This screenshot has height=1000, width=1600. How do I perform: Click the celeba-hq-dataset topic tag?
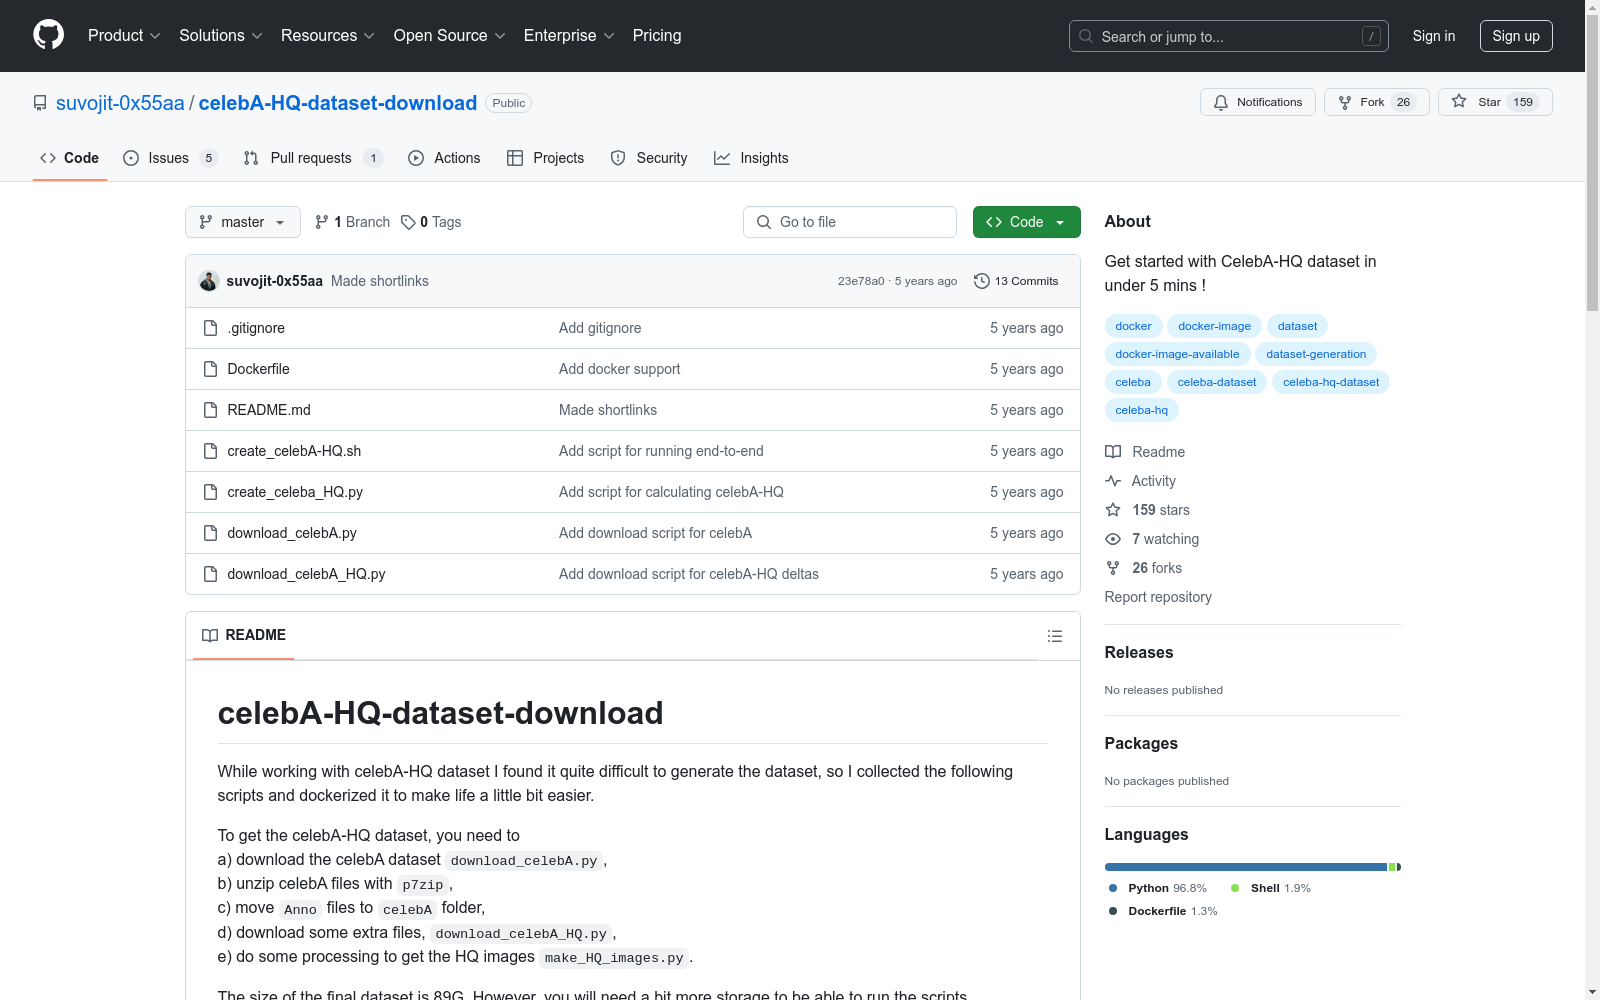pyautogui.click(x=1331, y=382)
